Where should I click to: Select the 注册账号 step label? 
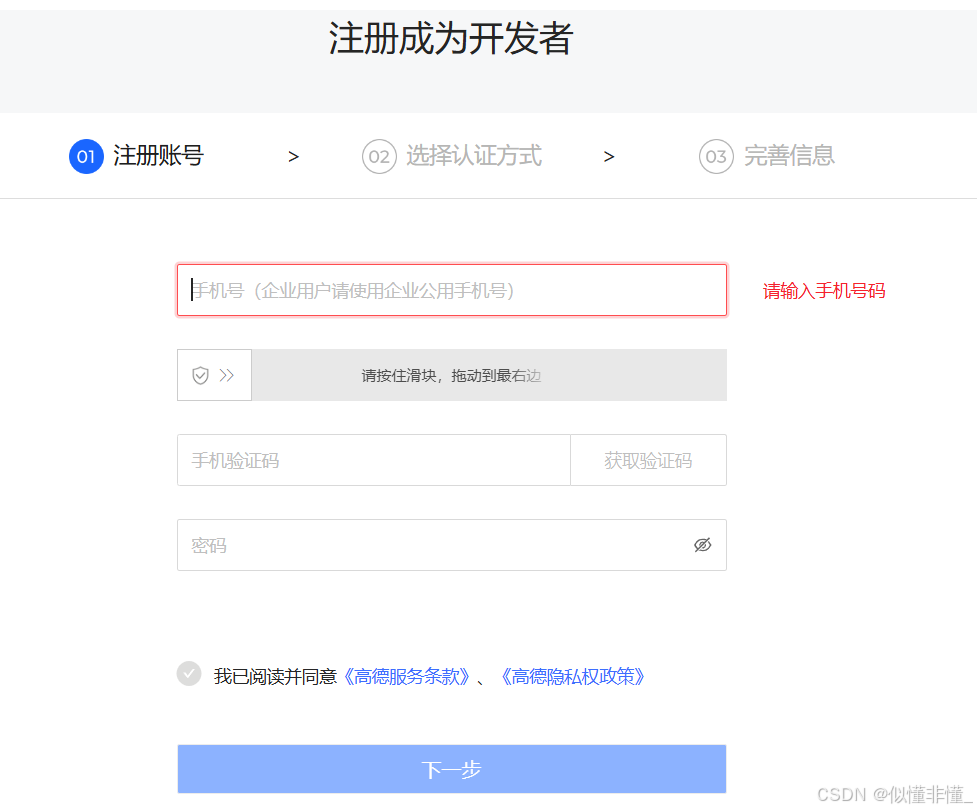[158, 156]
